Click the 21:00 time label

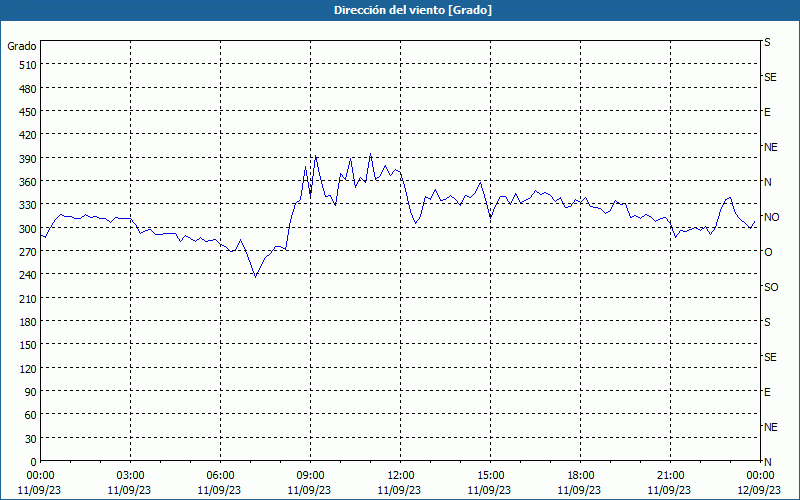coord(670,476)
